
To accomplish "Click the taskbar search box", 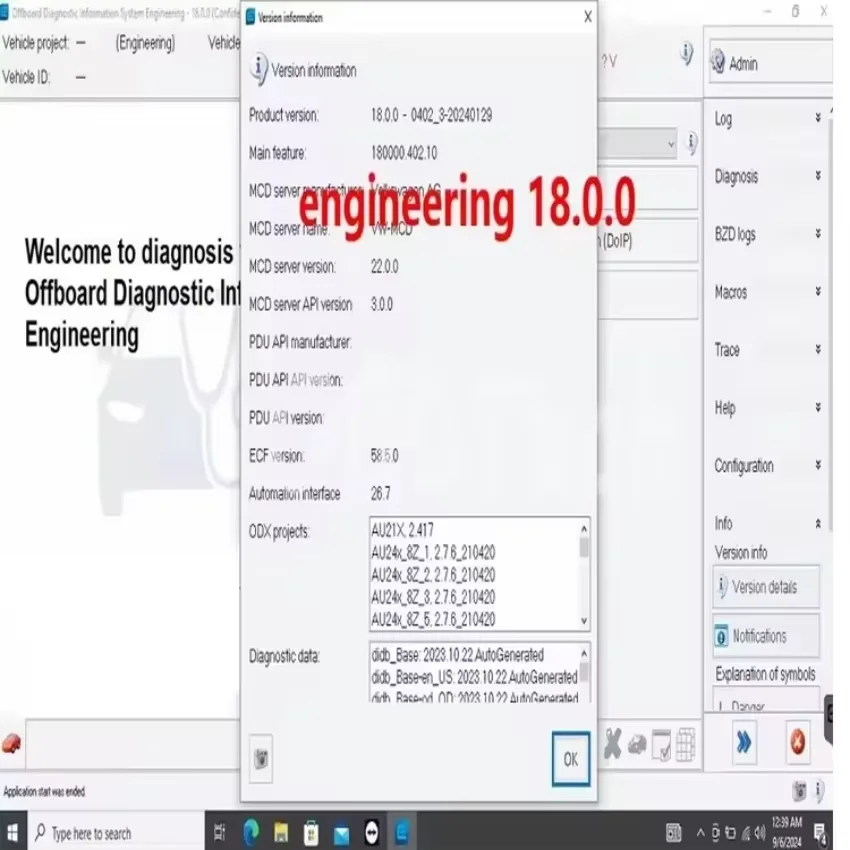I will click(x=116, y=832).
